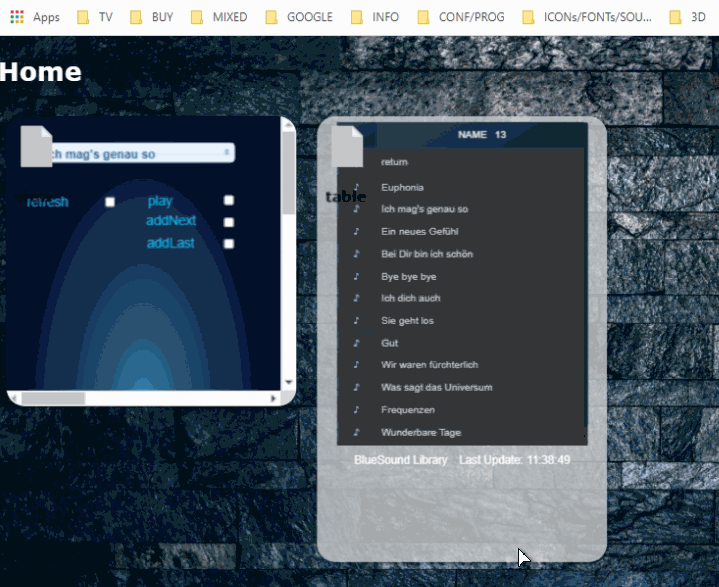719x587 pixels.
Task: Click the music note beside Ich dich auch
Action: pyautogui.click(x=356, y=298)
